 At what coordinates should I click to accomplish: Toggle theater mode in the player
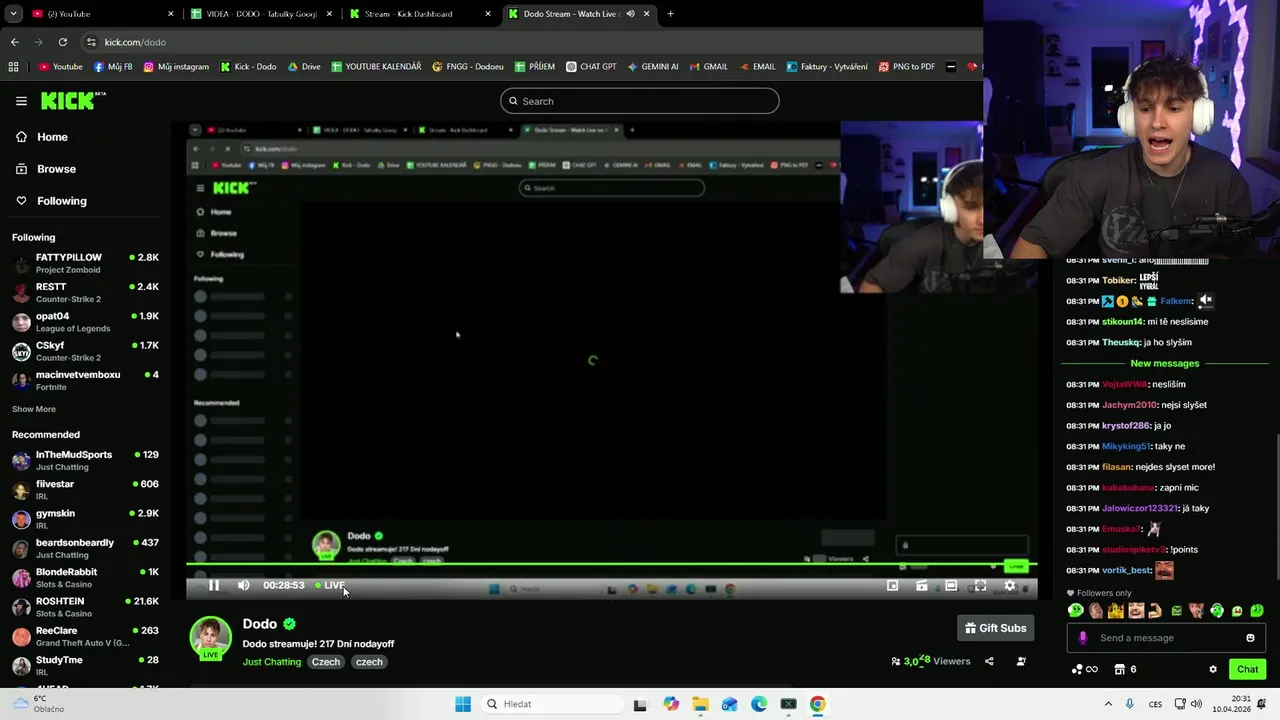[951, 586]
